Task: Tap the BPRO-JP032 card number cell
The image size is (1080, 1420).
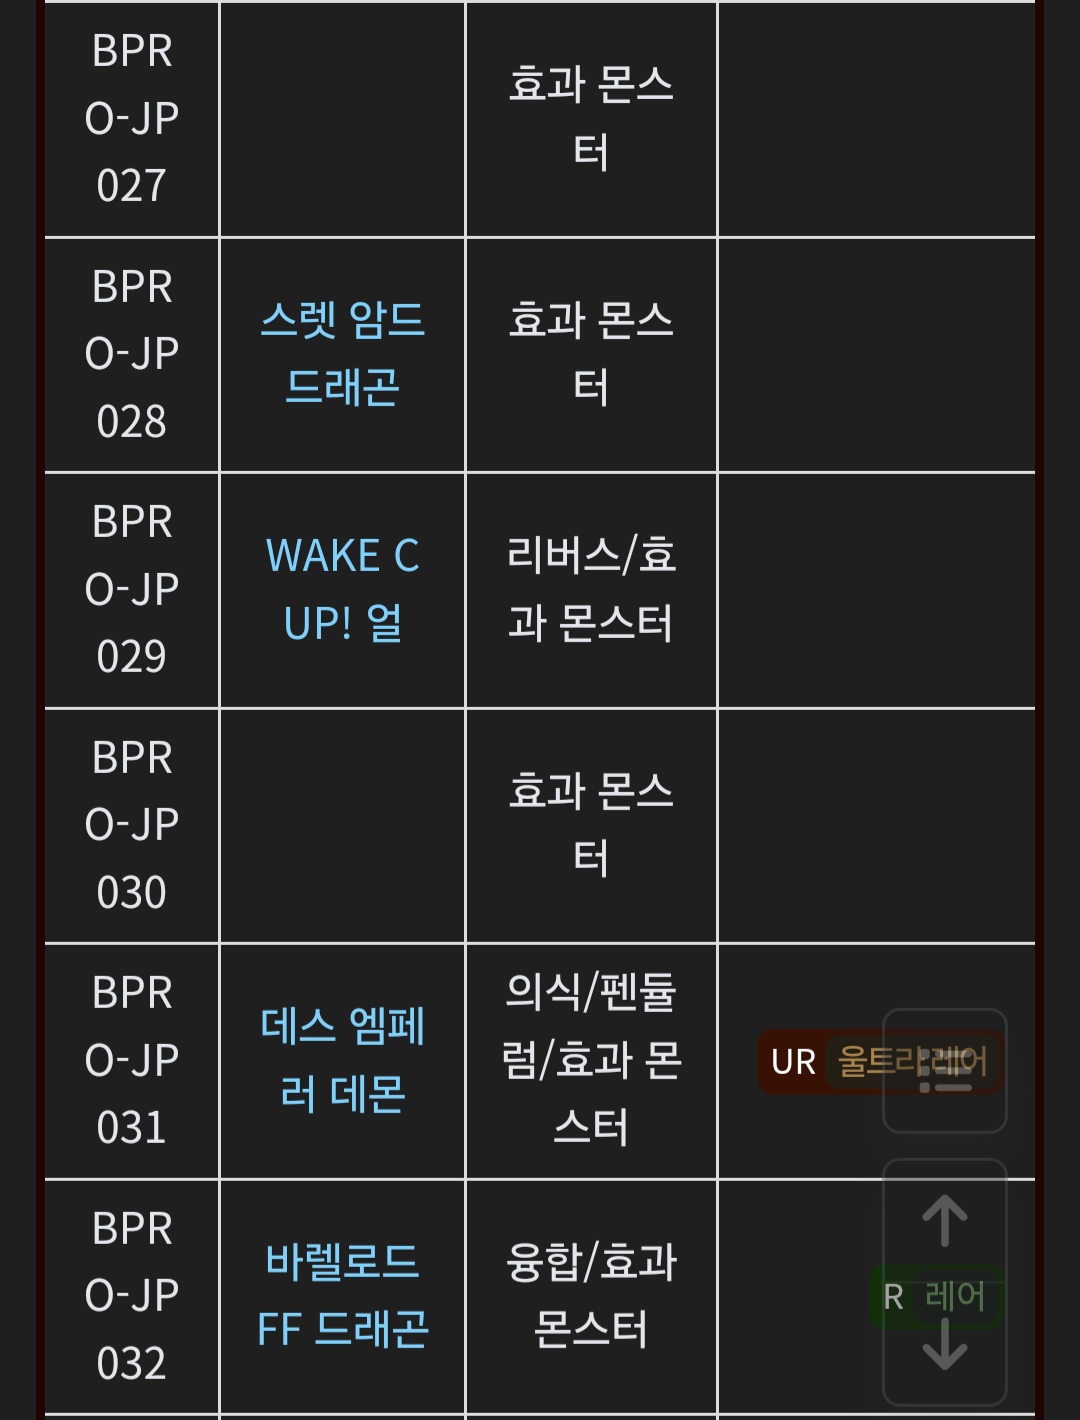Action: [x=132, y=1296]
